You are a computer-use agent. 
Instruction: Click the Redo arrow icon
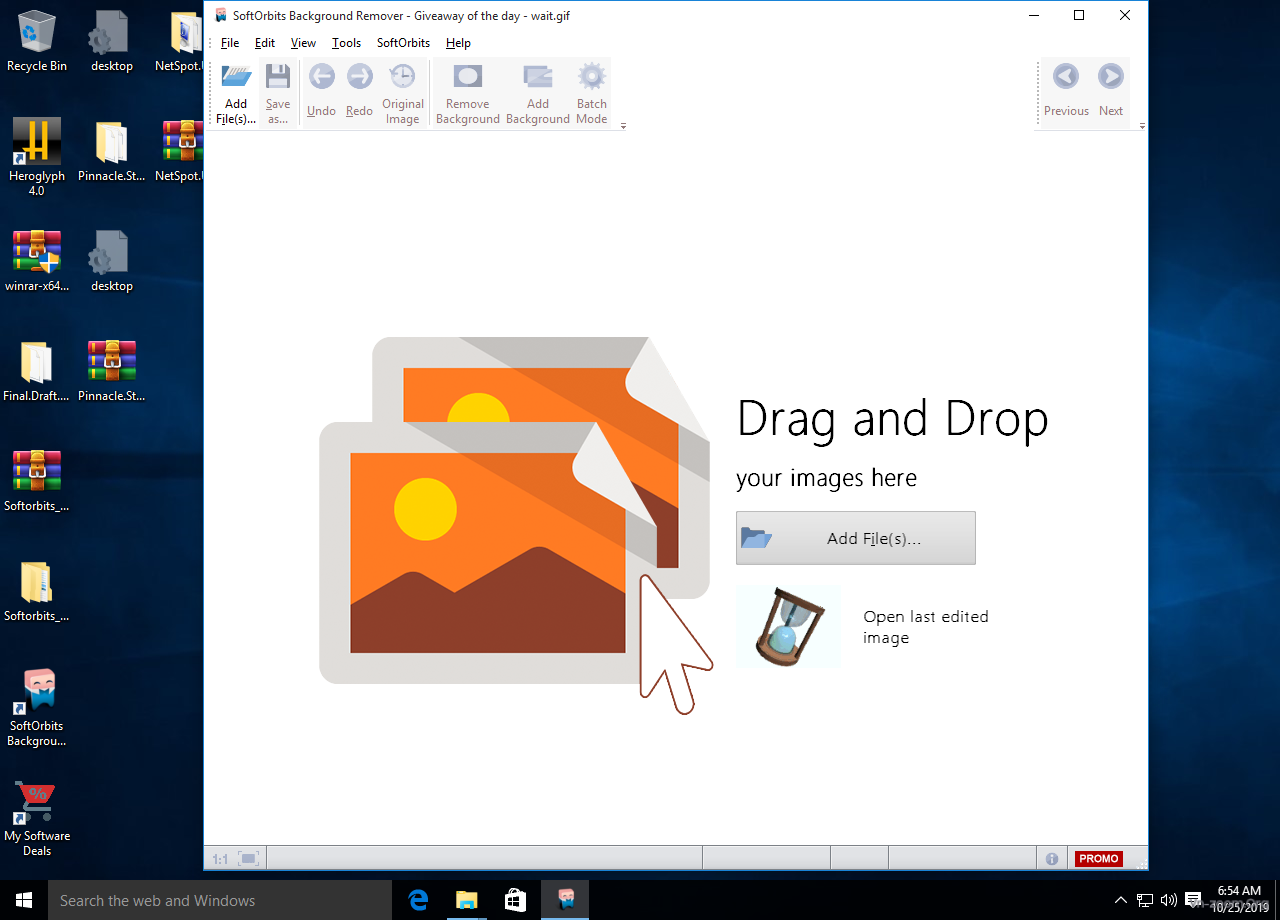click(359, 77)
